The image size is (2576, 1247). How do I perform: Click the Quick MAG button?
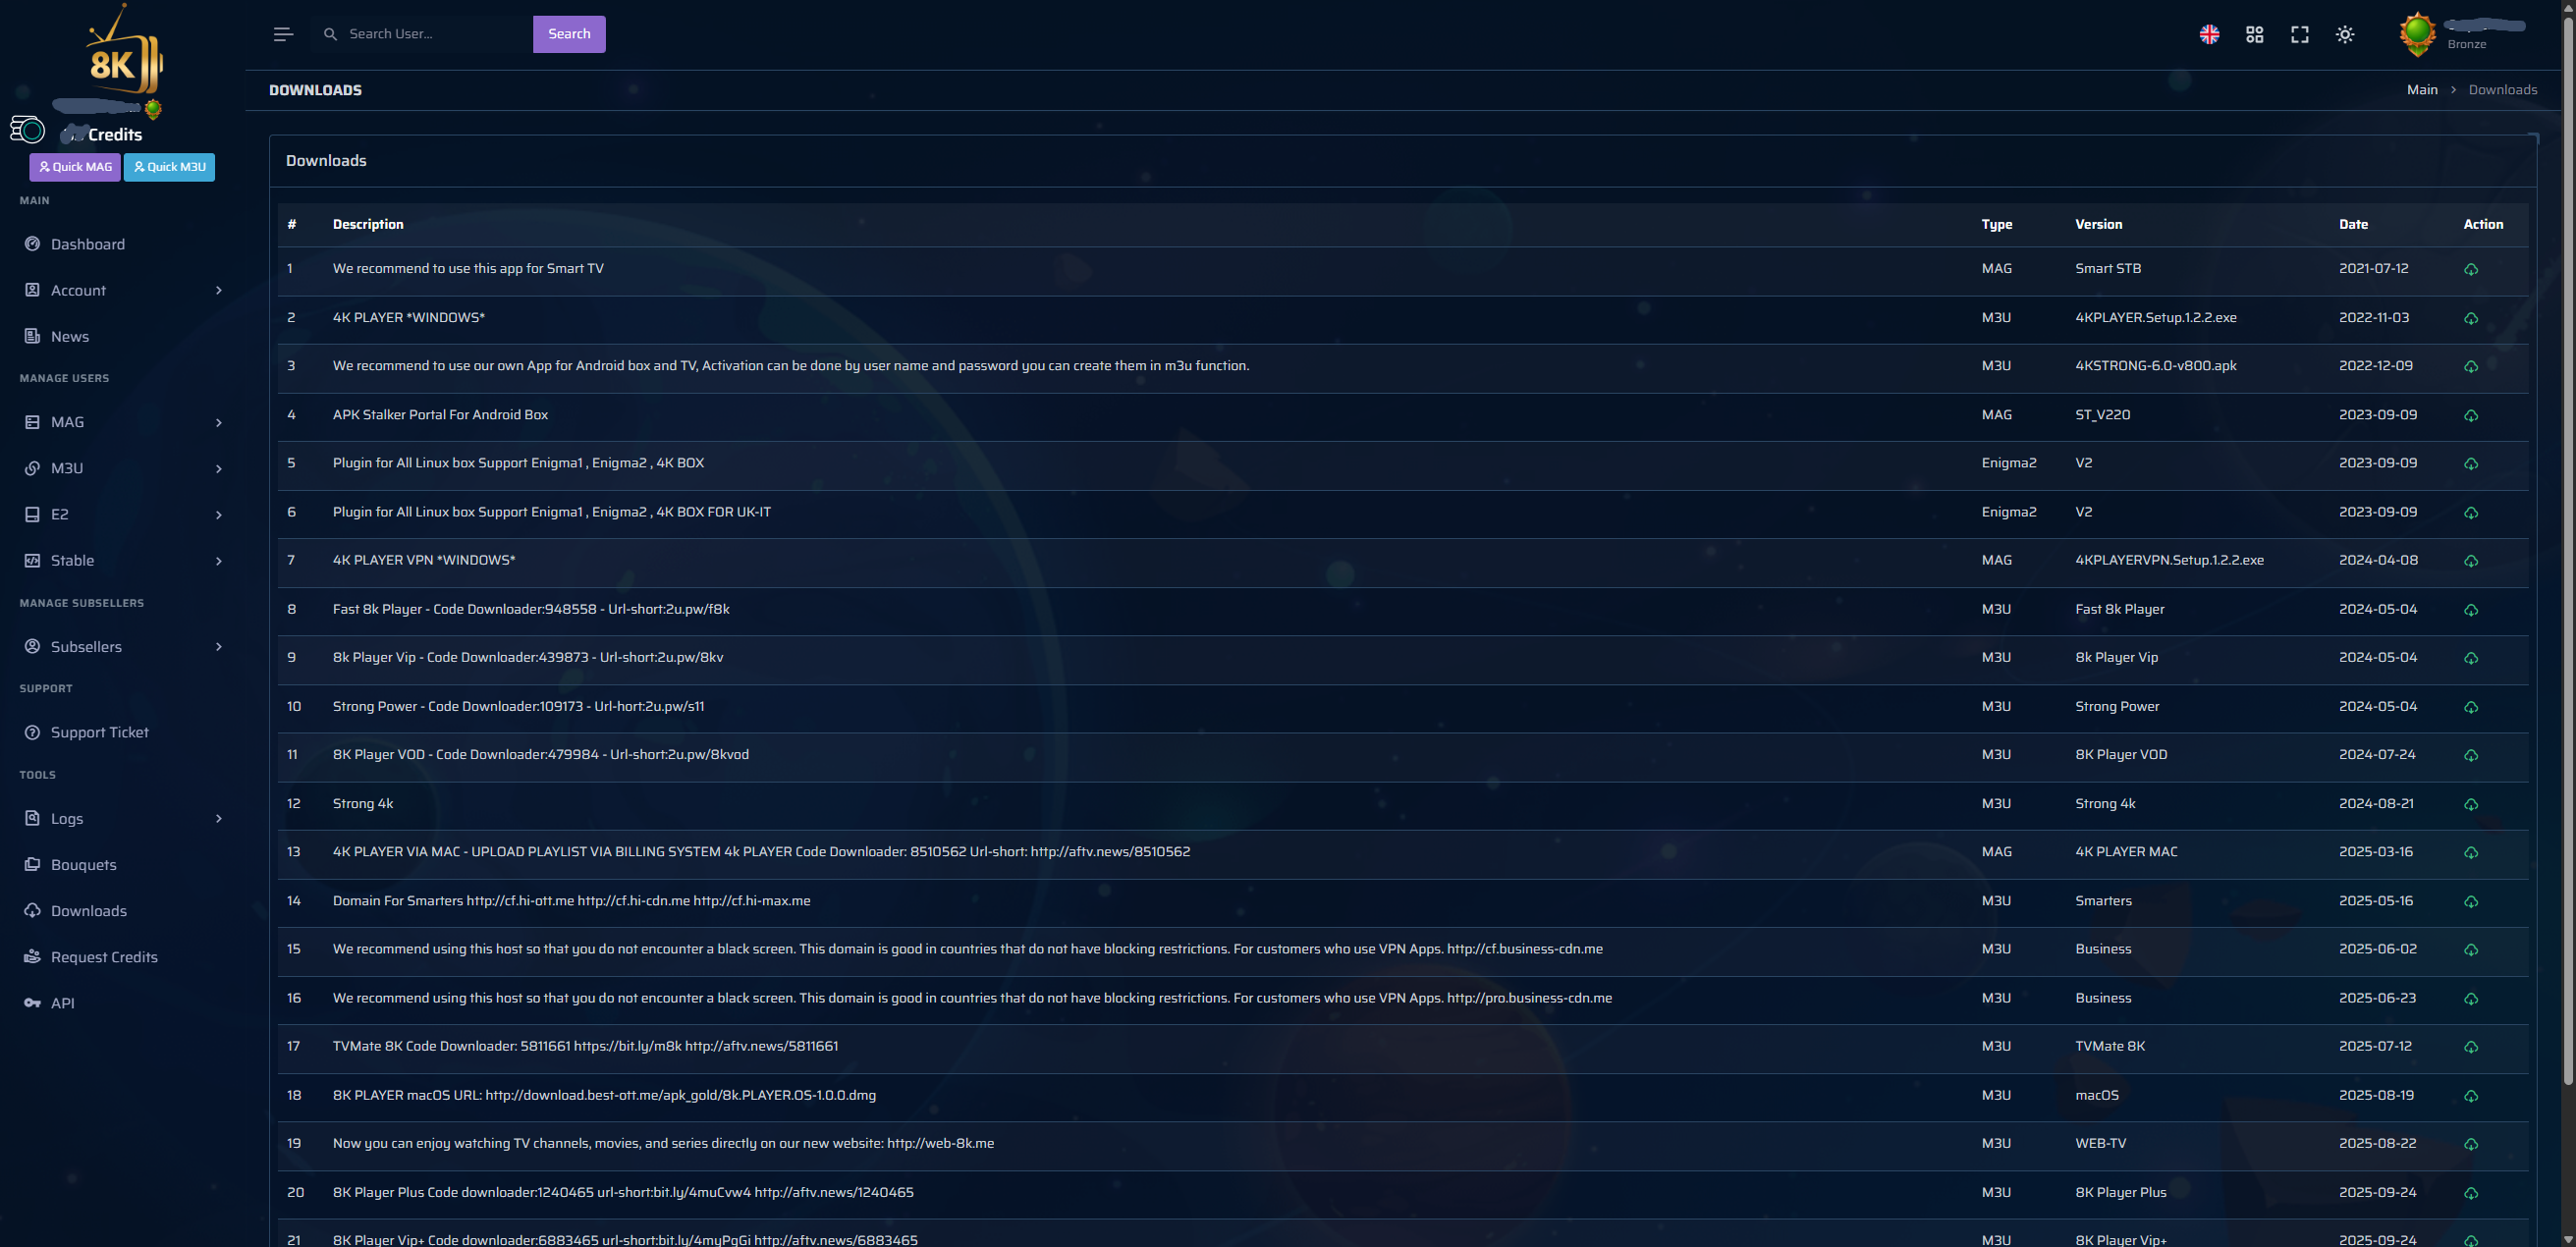[x=75, y=167]
